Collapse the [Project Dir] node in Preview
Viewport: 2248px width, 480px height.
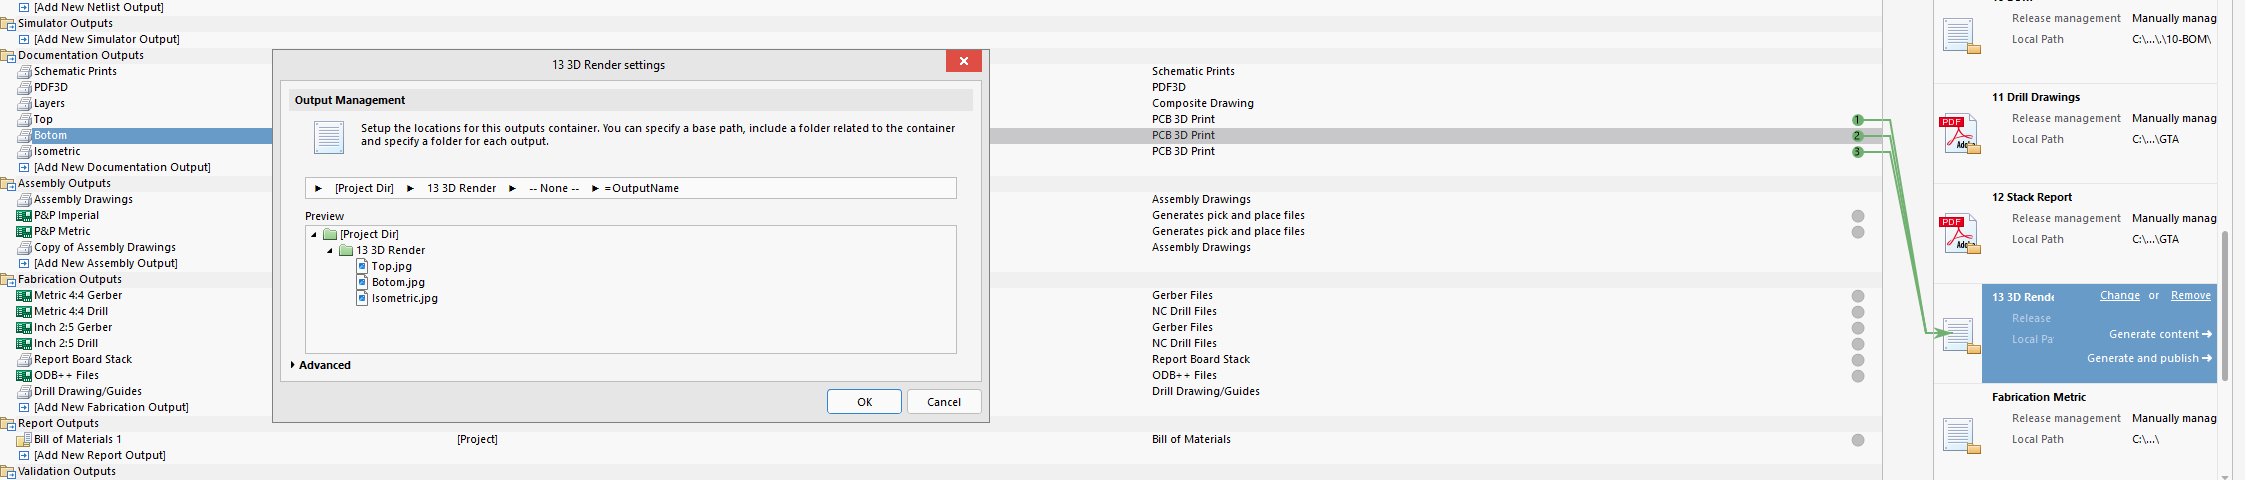[x=314, y=235]
